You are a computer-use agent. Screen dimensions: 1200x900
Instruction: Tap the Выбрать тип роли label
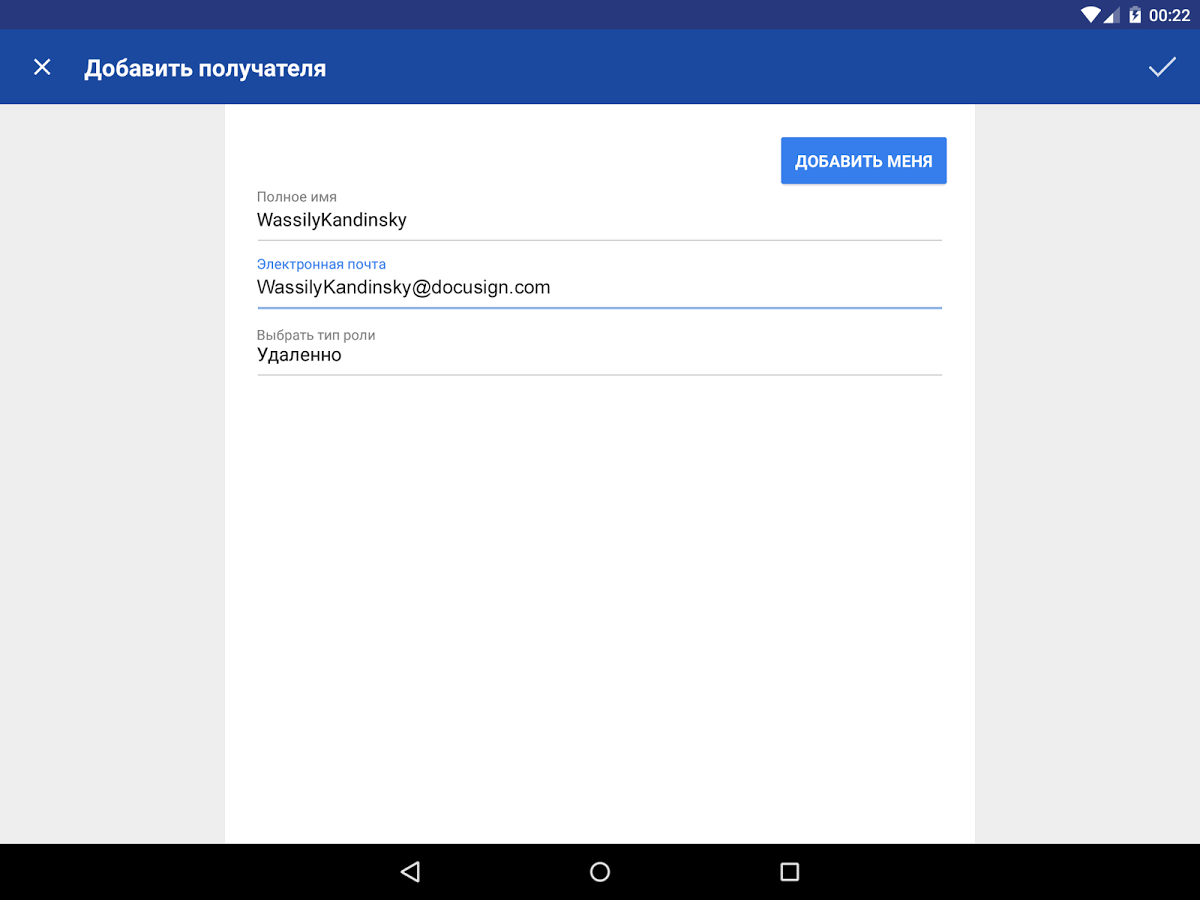pos(316,335)
